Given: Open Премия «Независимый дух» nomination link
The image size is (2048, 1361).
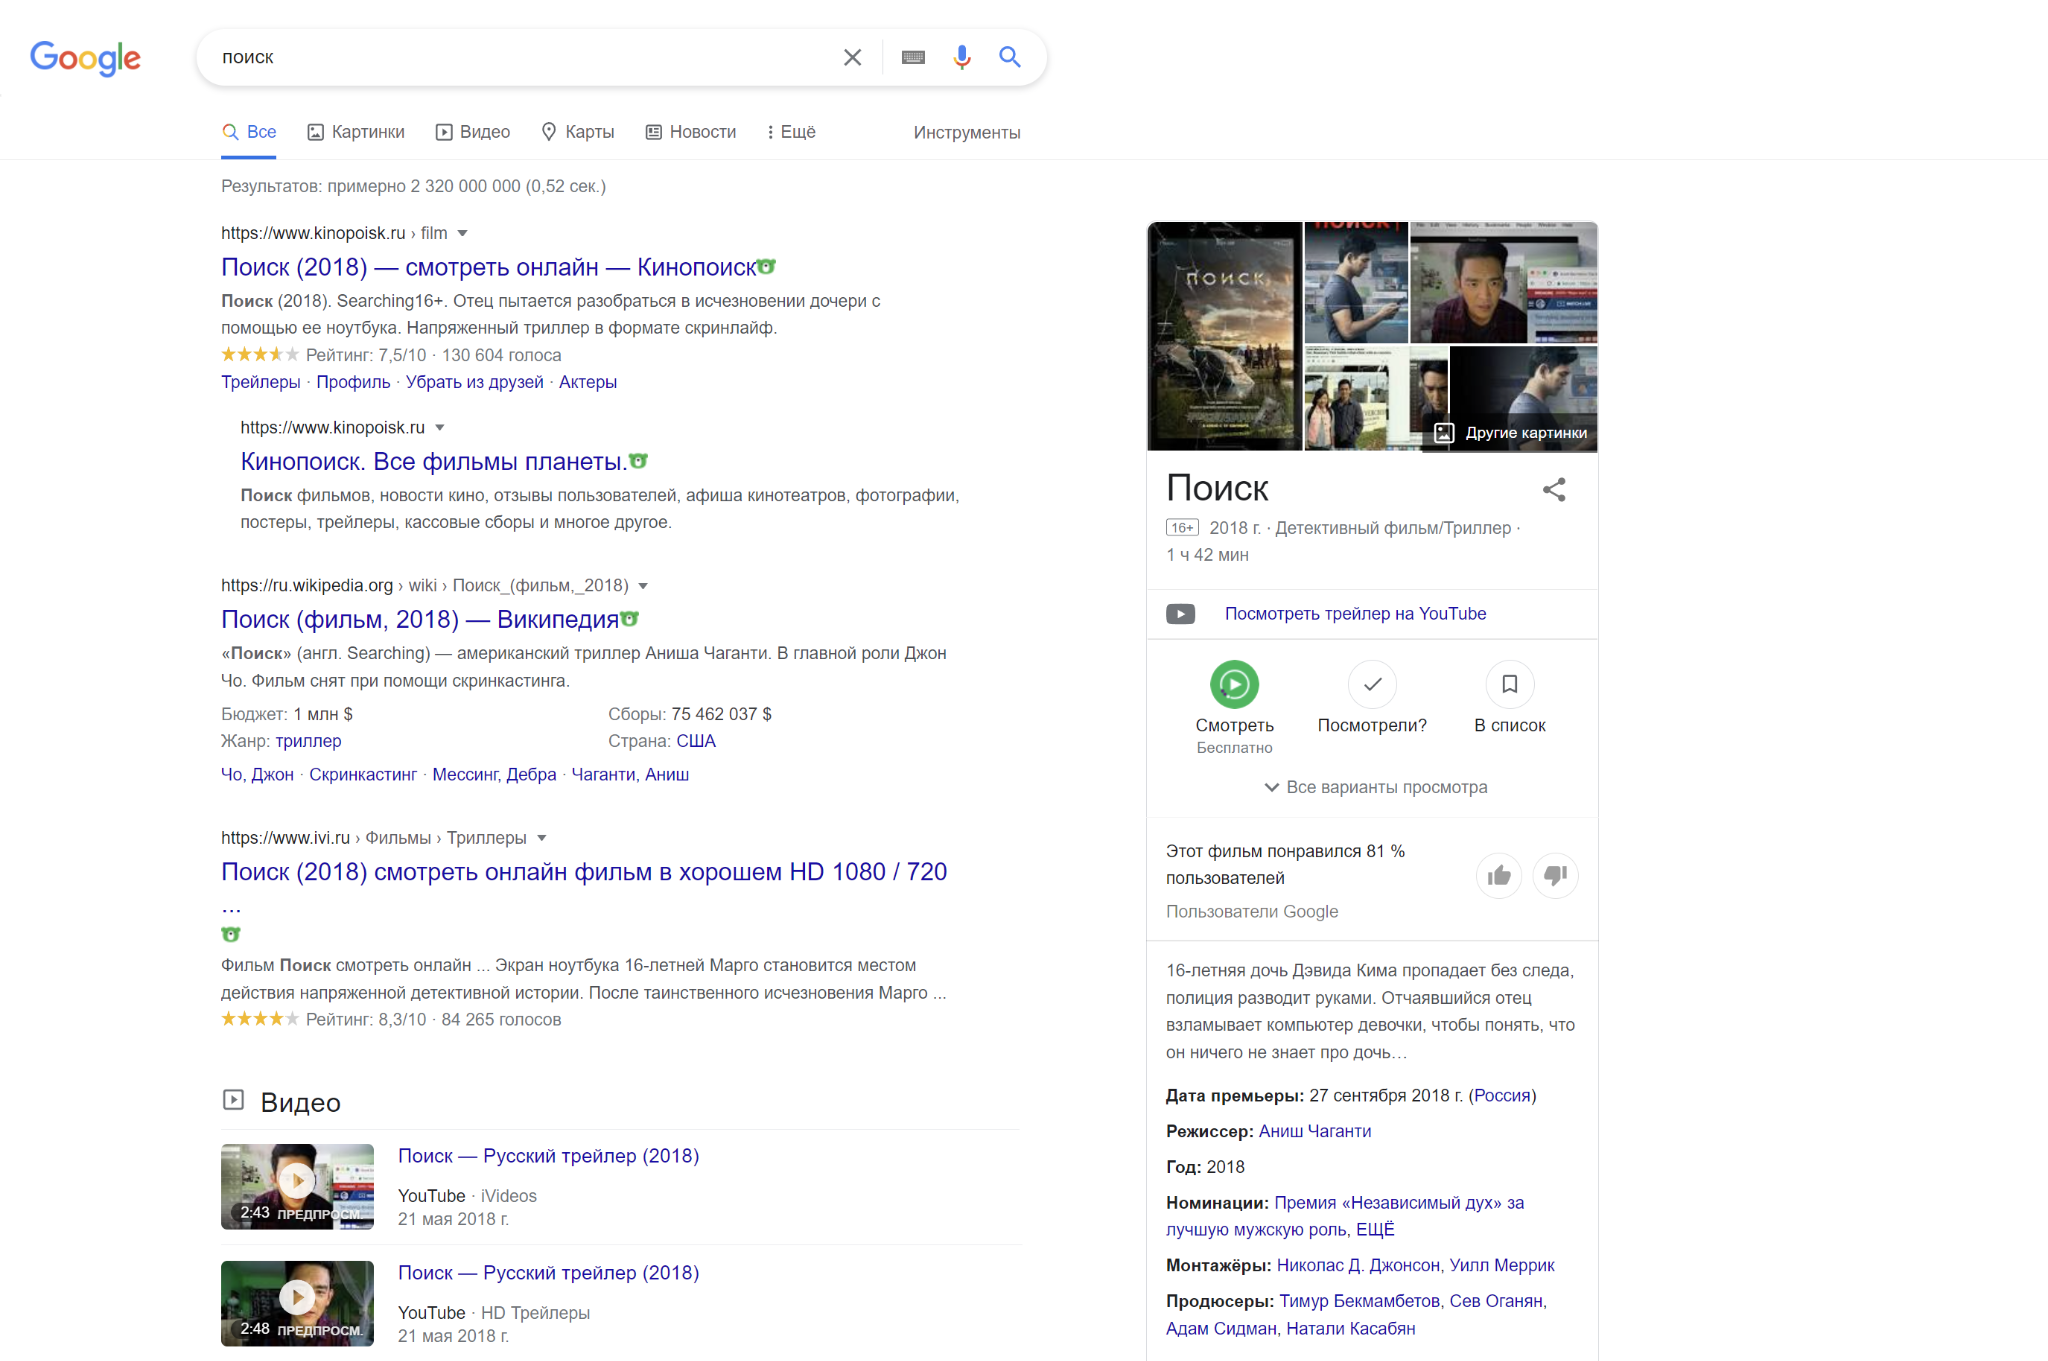Looking at the screenshot, I should [x=1345, y=1216].
